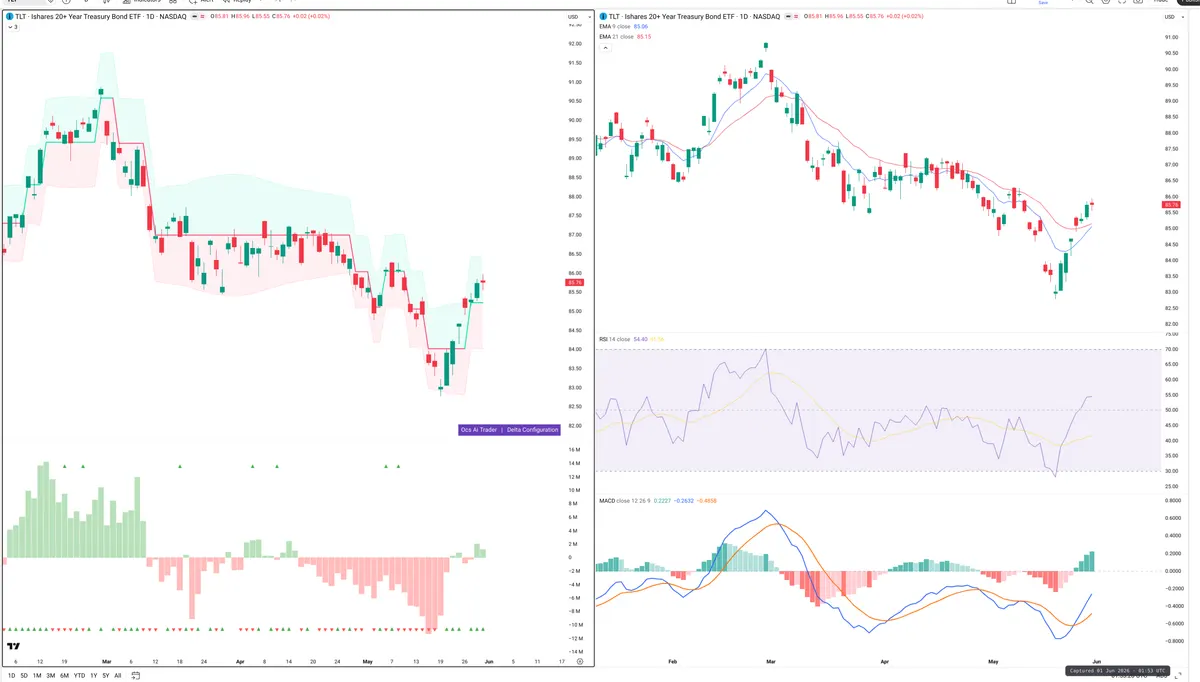
Task: Click 92.00 on left chart price scale
Action: [575, 44]
